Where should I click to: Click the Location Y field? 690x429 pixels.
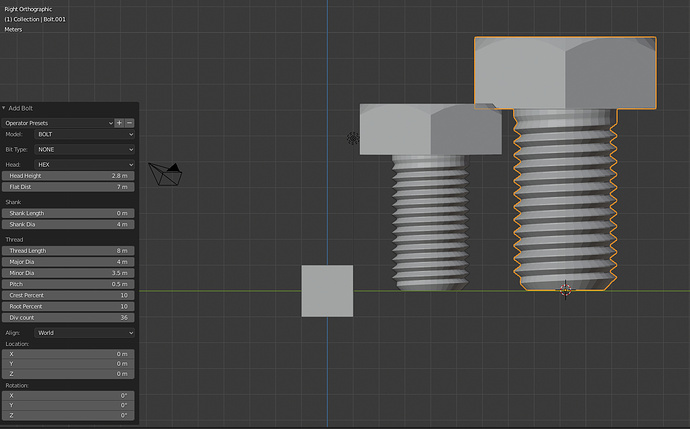coord(68,364)
